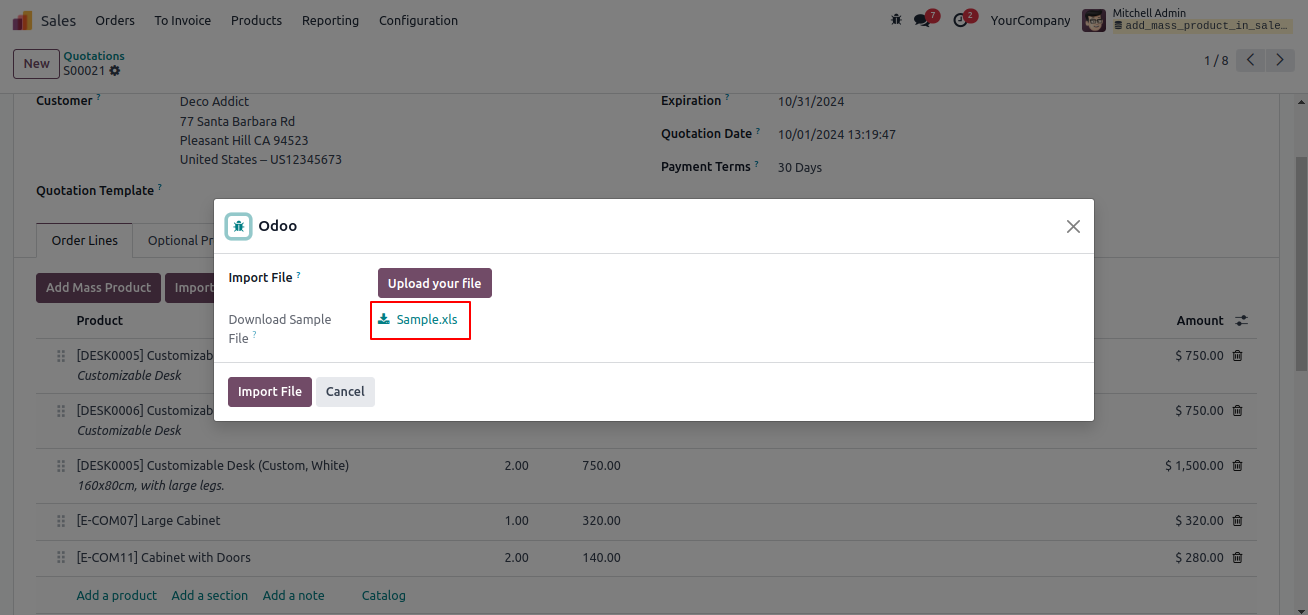1308x615 pixels.
Task: Open the Configuration menu
Action: 418,20
